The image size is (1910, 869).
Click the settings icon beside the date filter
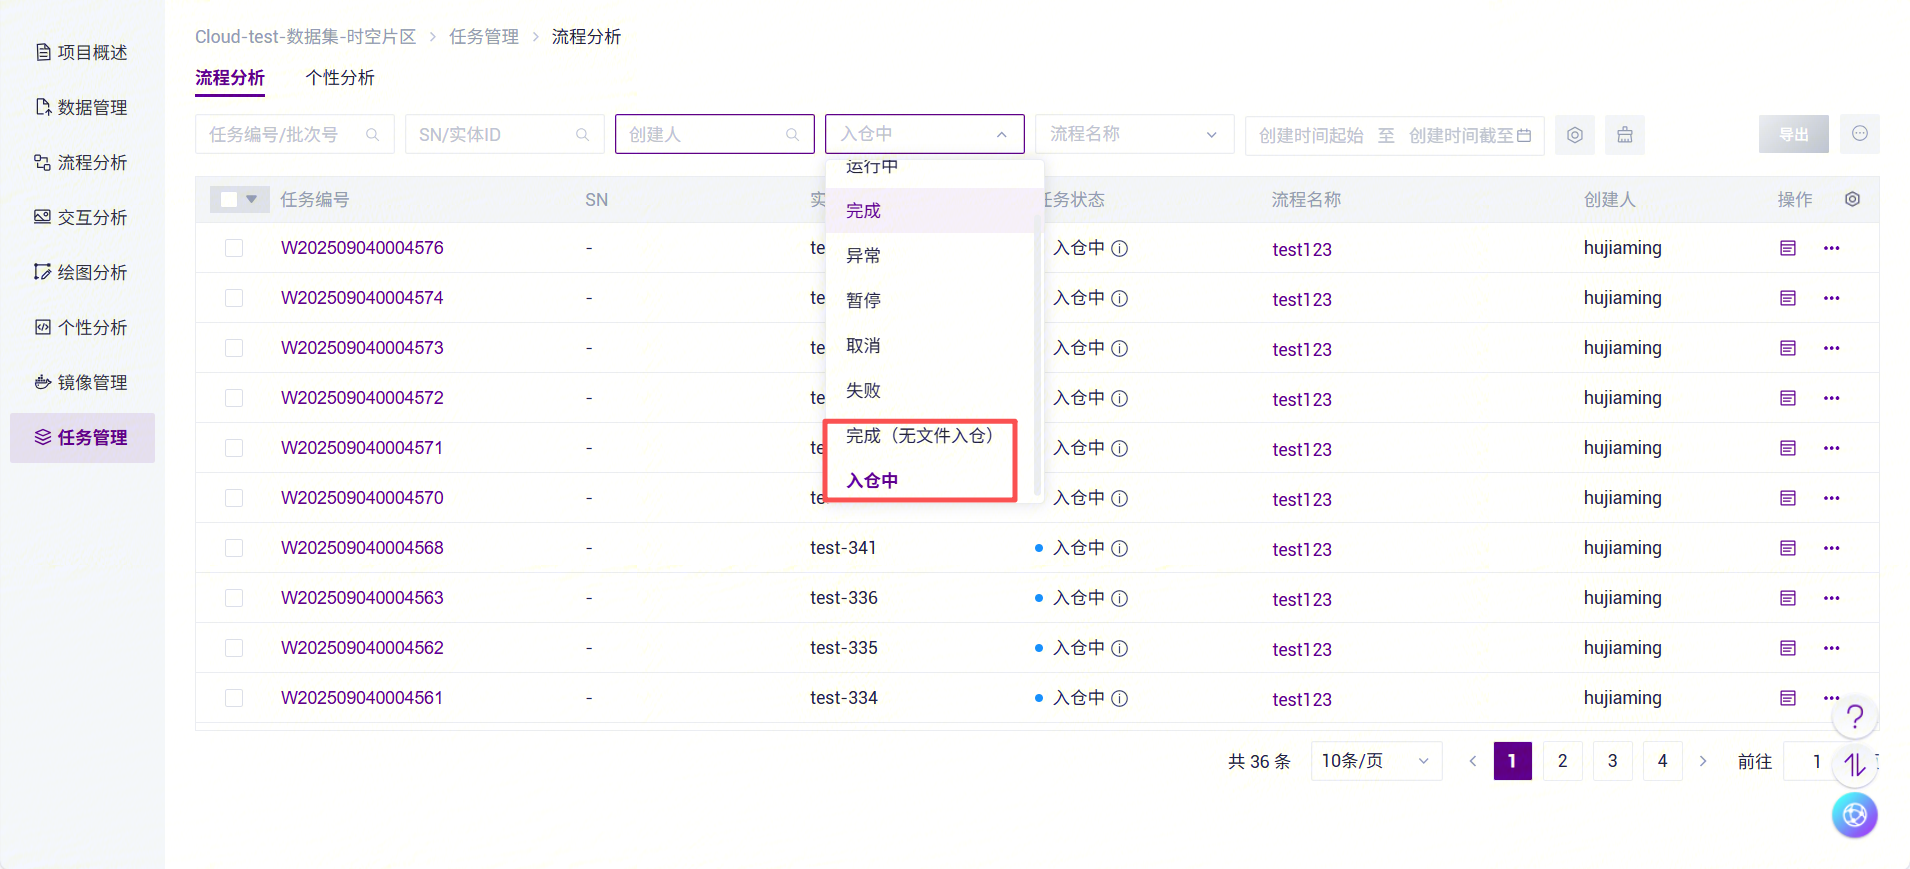(x=1574, y=135)
